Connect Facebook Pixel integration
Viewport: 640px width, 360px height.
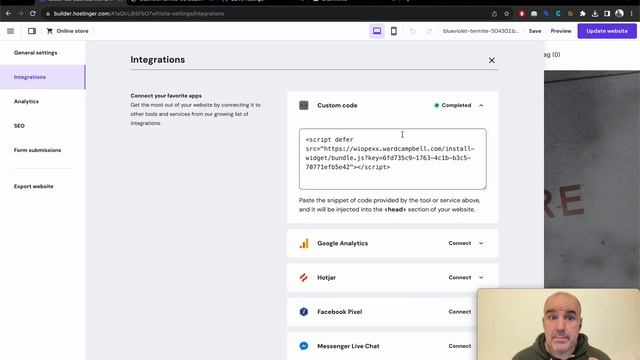(x=460, y=312)
